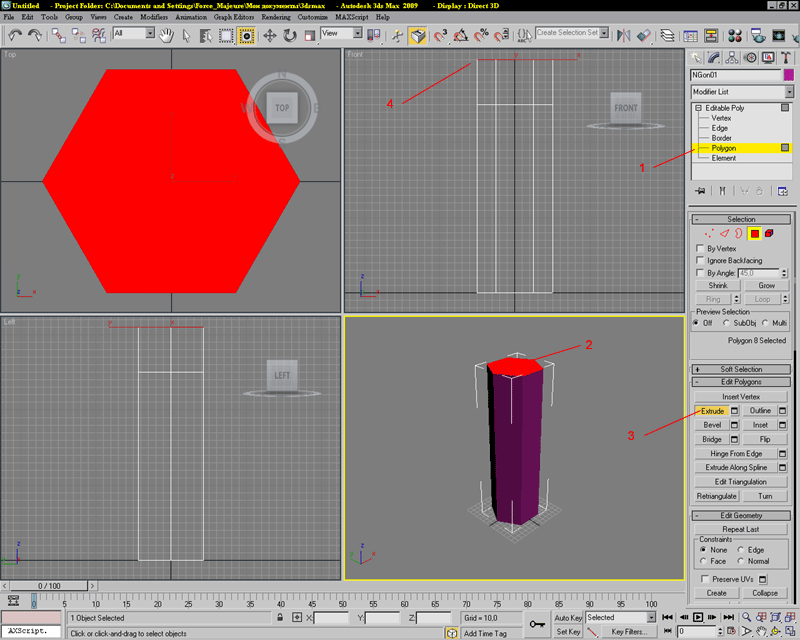The width and height of the screenshot is (800, 640).
Task: Activate the Select and Rotate tool
Action: [x=290, y=35]
